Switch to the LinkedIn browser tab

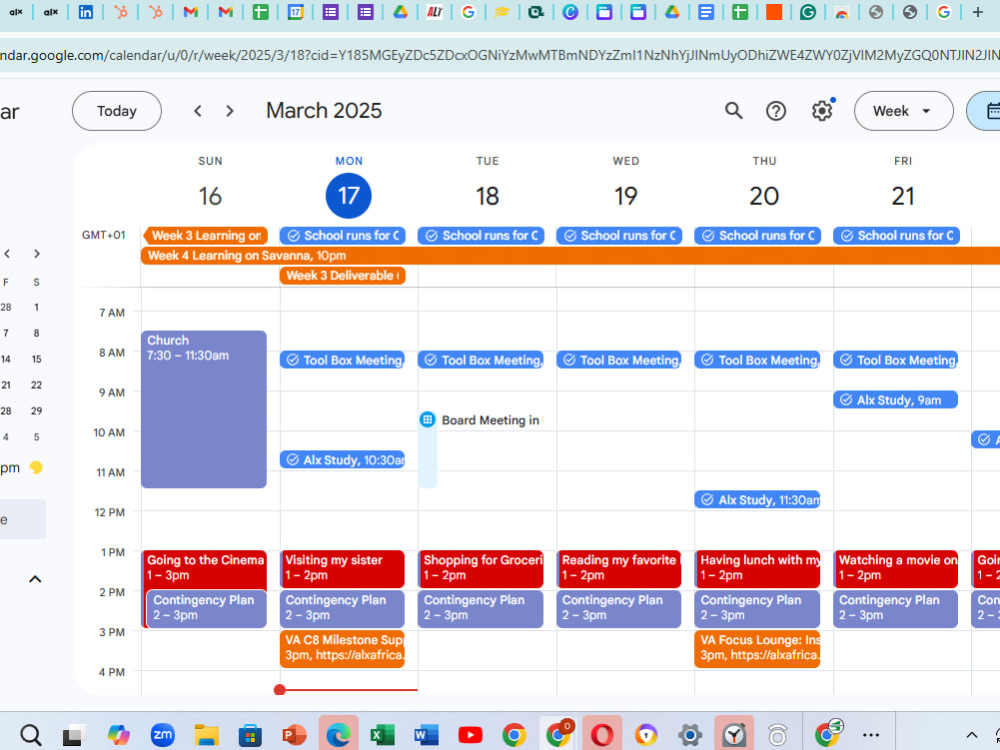(x=85, y=11)
